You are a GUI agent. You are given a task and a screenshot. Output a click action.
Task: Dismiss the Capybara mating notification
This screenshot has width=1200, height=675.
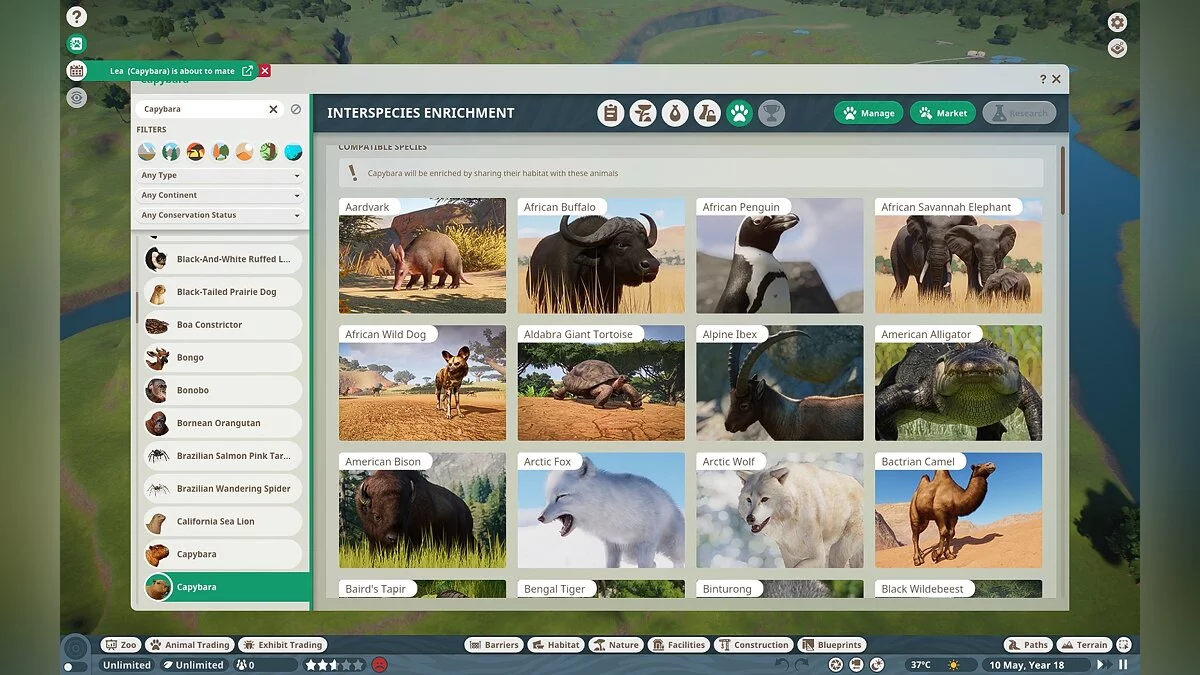pyautogui.click(x=264, y=70)
